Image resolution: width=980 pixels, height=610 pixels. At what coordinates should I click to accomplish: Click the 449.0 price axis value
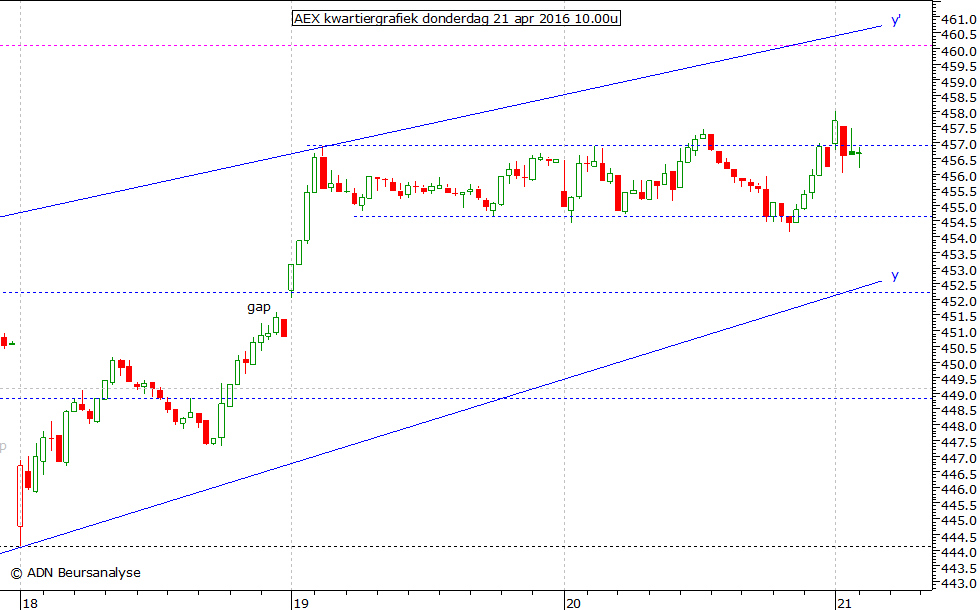(959, 396)
